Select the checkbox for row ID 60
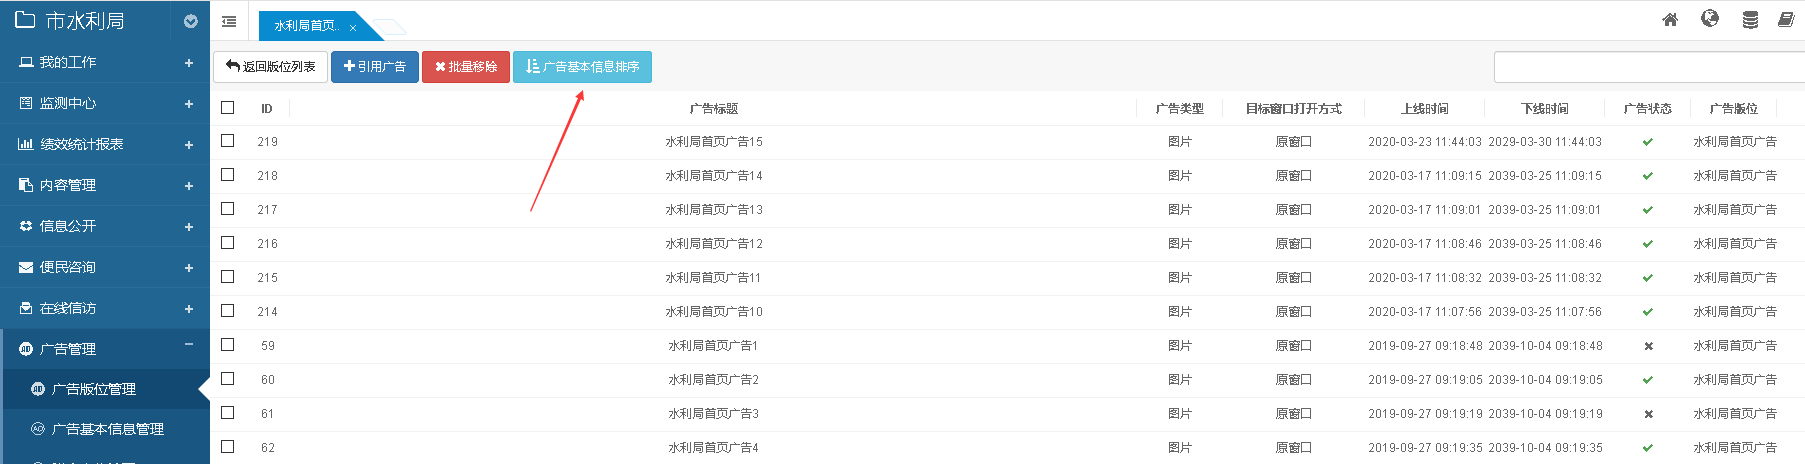This screenshot has height=464, width=1805. click(x=228, y=379)
